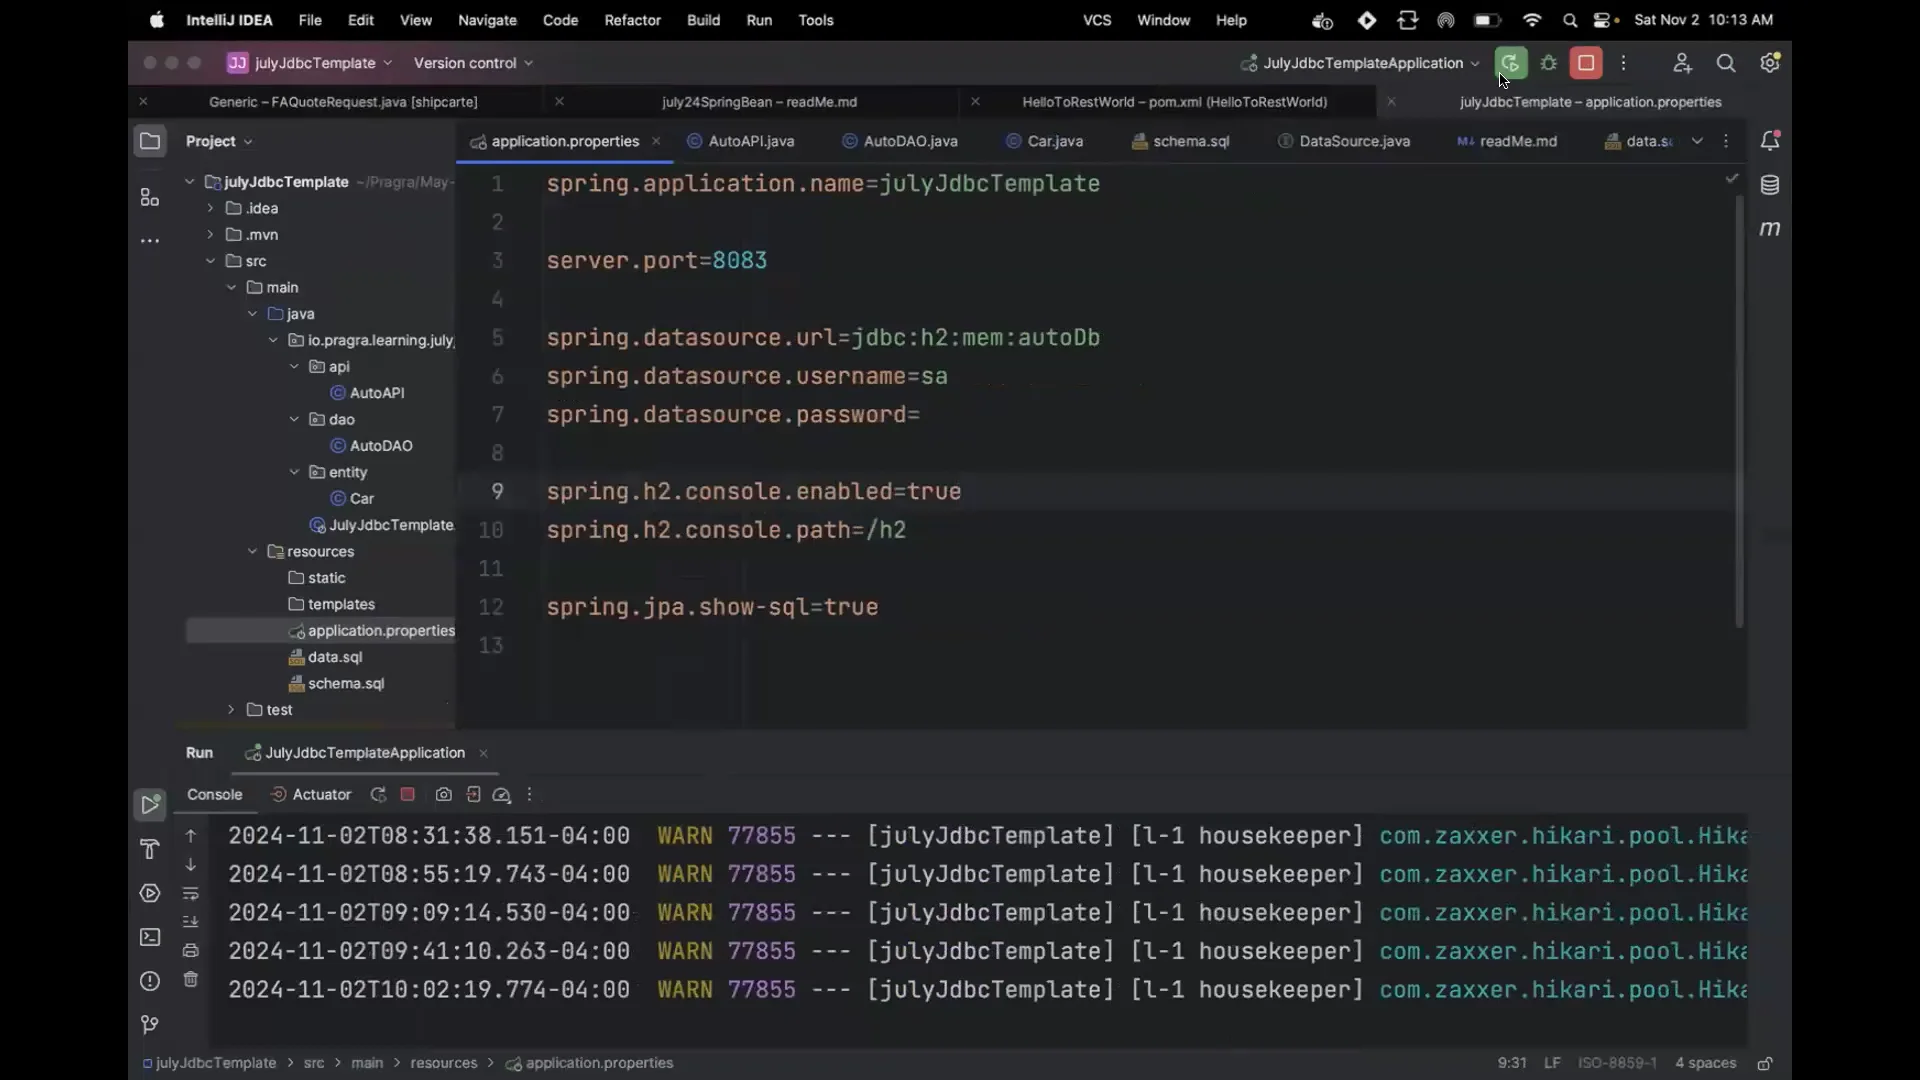This screenshot has height=1080, width=1920.
Task: Open data.sql in project tree
Action: tap(325, 657)
